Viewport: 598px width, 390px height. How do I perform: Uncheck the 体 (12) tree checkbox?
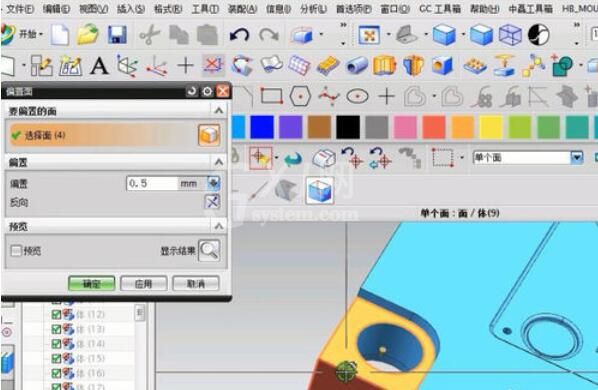(56, 315)
